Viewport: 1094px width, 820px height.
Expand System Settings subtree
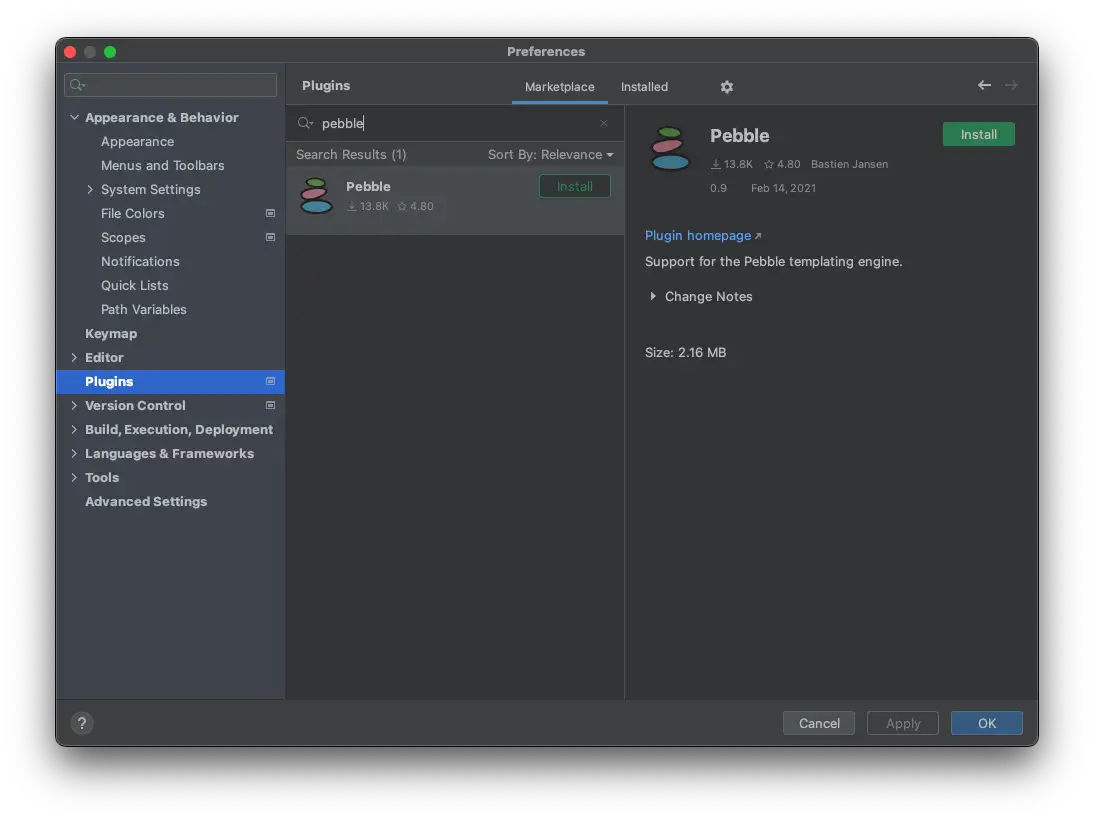click(x=90, y=190)
